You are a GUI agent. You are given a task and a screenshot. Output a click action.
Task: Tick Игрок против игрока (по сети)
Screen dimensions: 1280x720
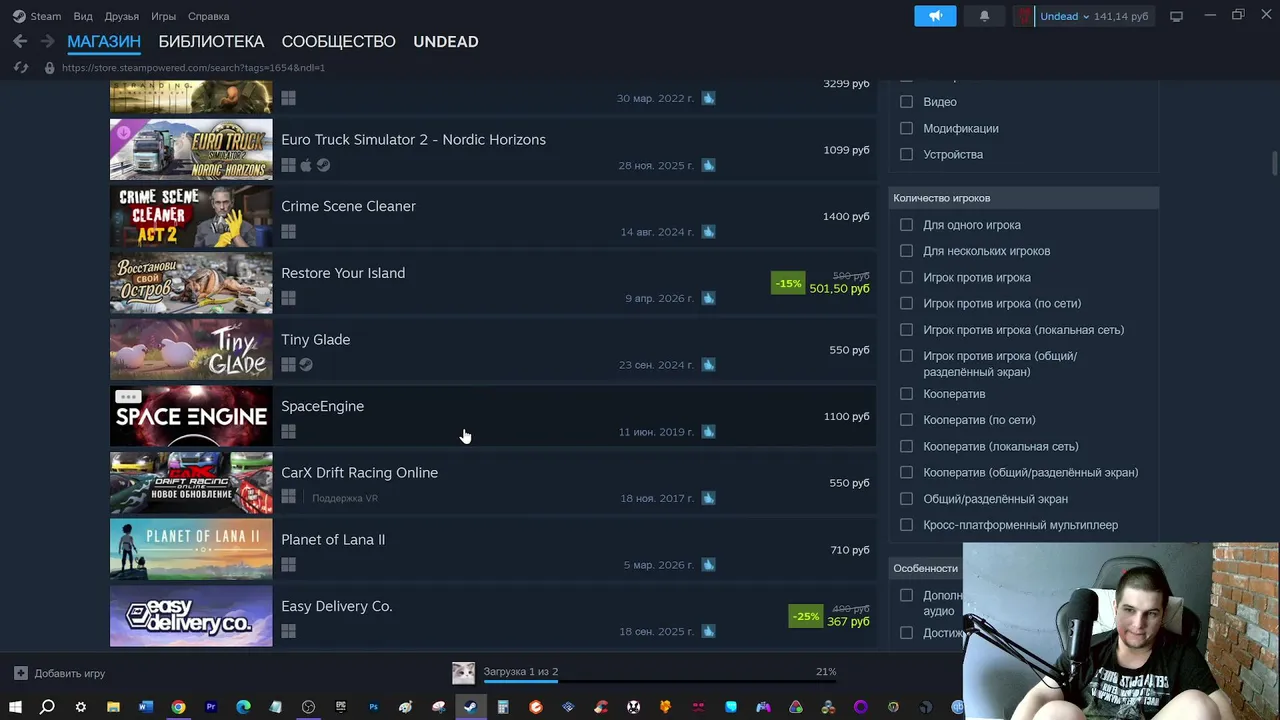pos(906,303)
